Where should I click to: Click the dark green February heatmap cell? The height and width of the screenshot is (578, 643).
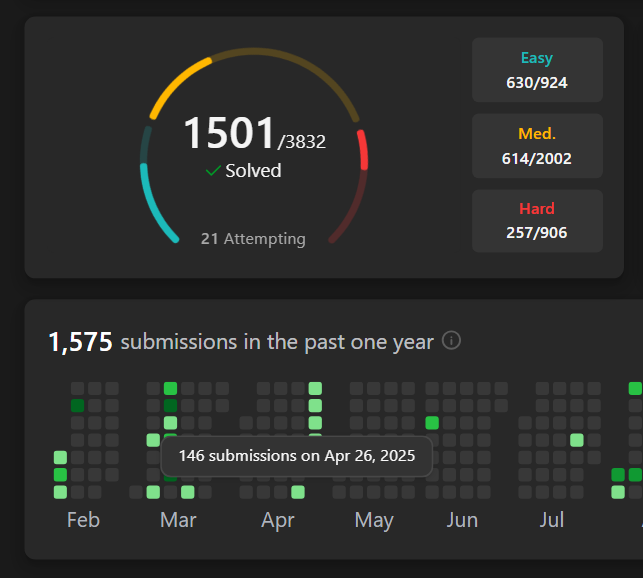78,405
